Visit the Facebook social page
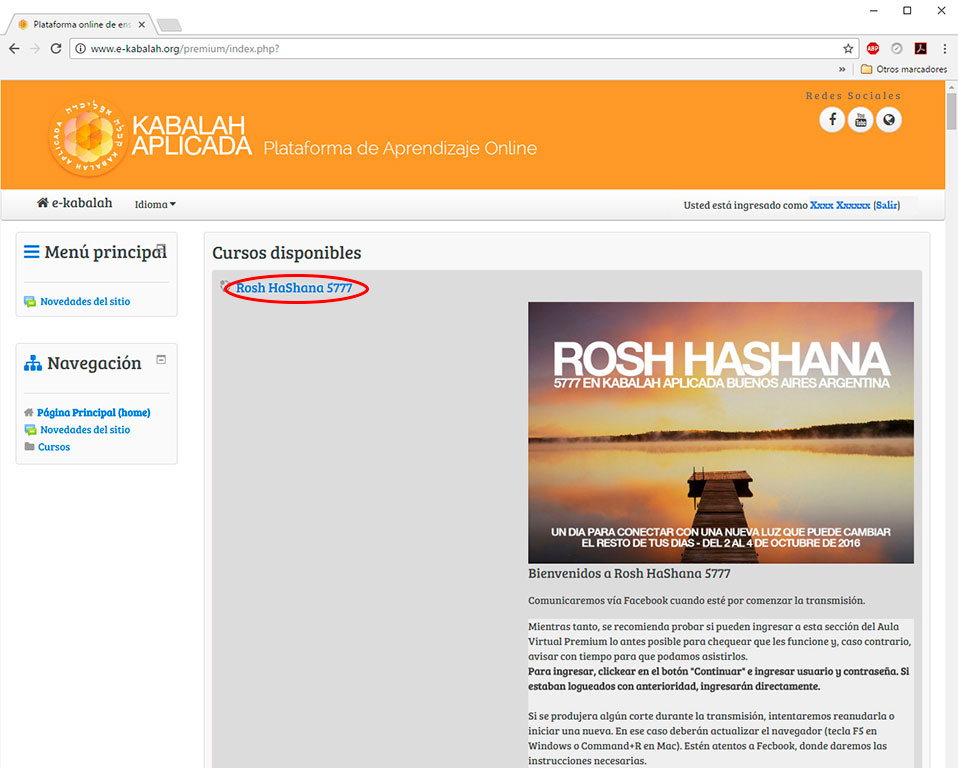 pyautogui.click(x=832, y=120)
